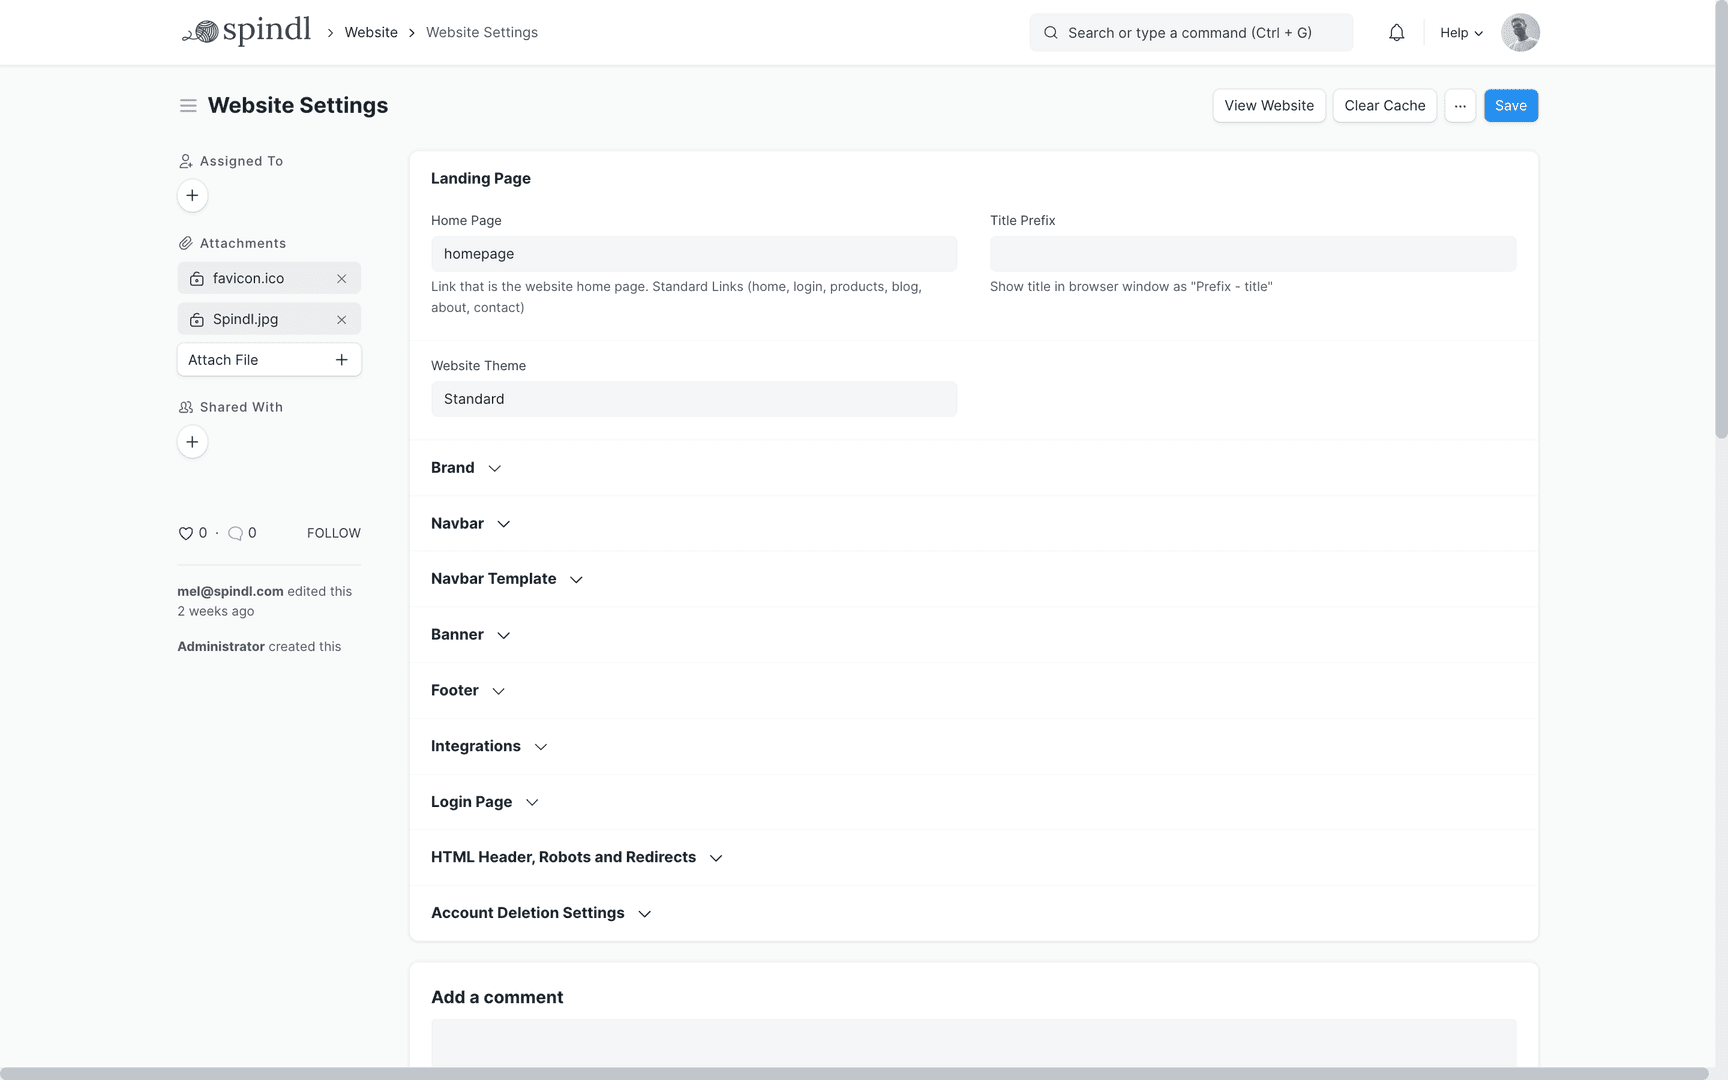Open more options with the ellipsis button
This screenshot has width=1728, height=1080.
[1460, 105]
